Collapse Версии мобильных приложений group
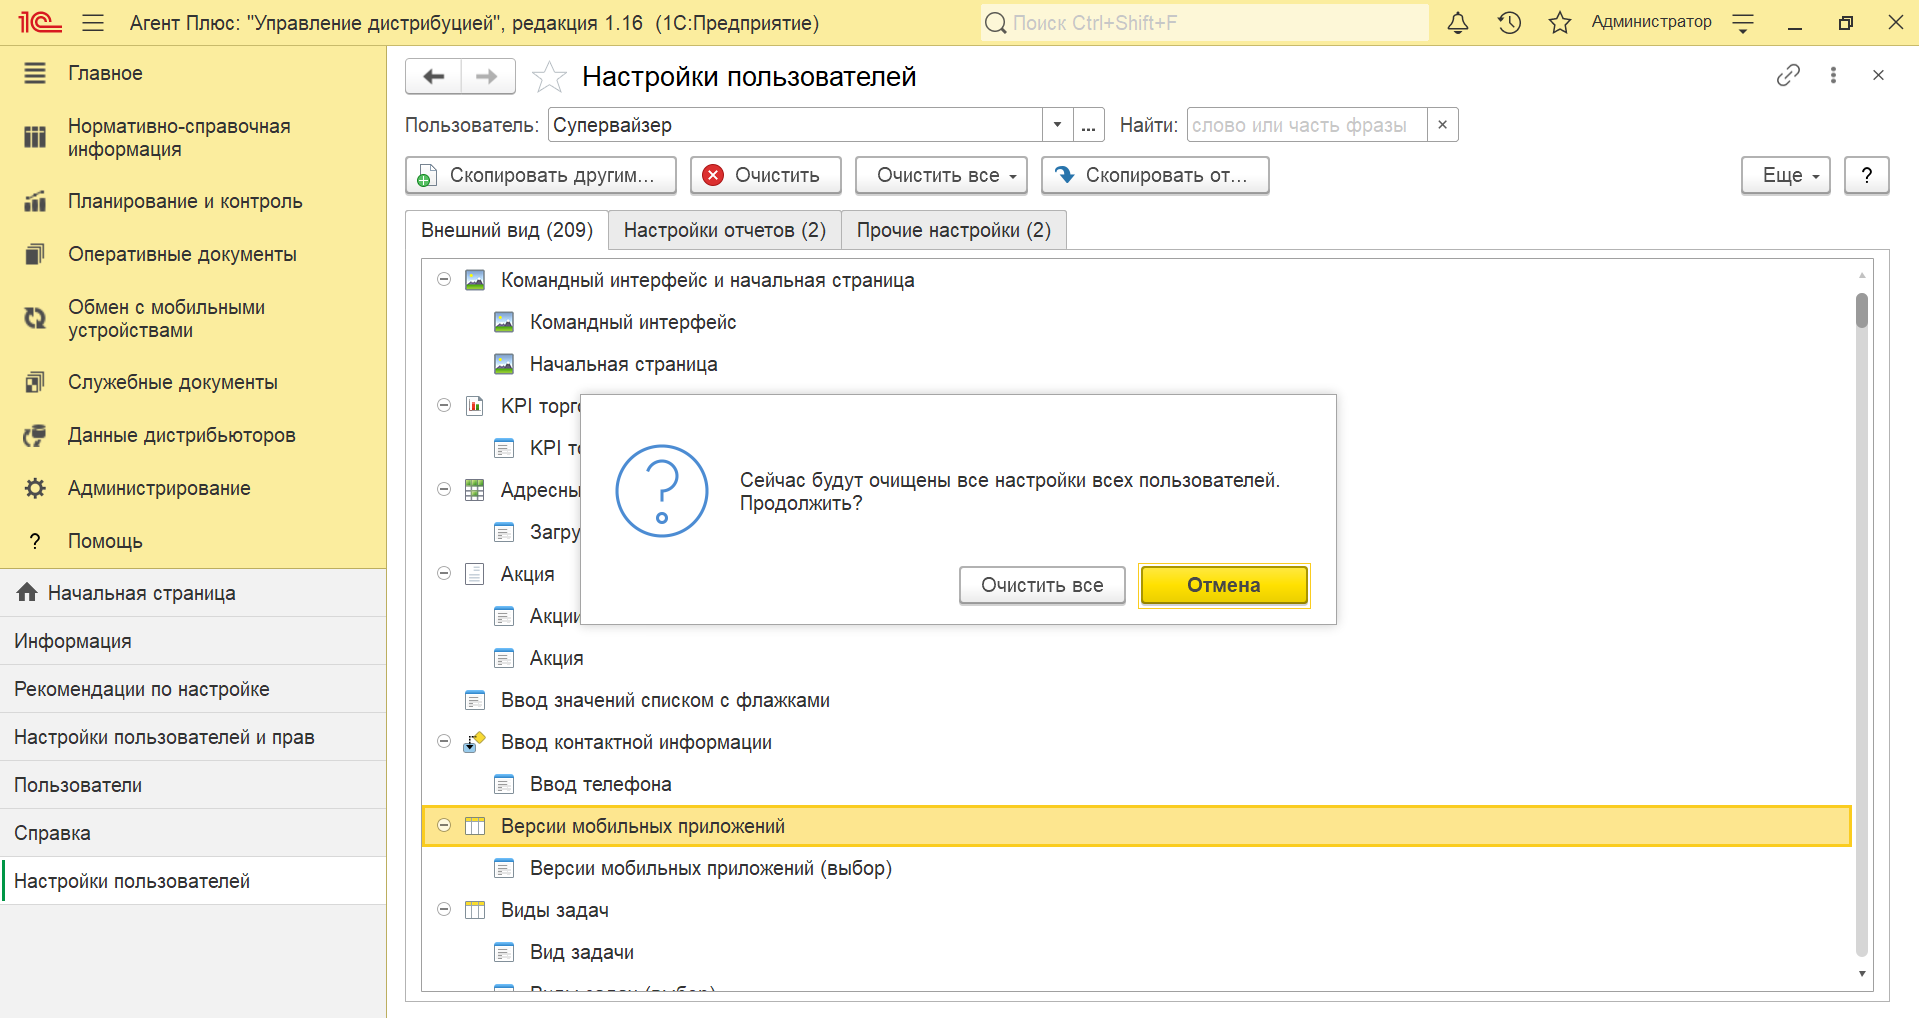1919x1018 pixels. pyautogui.click(x=444, y=826)
